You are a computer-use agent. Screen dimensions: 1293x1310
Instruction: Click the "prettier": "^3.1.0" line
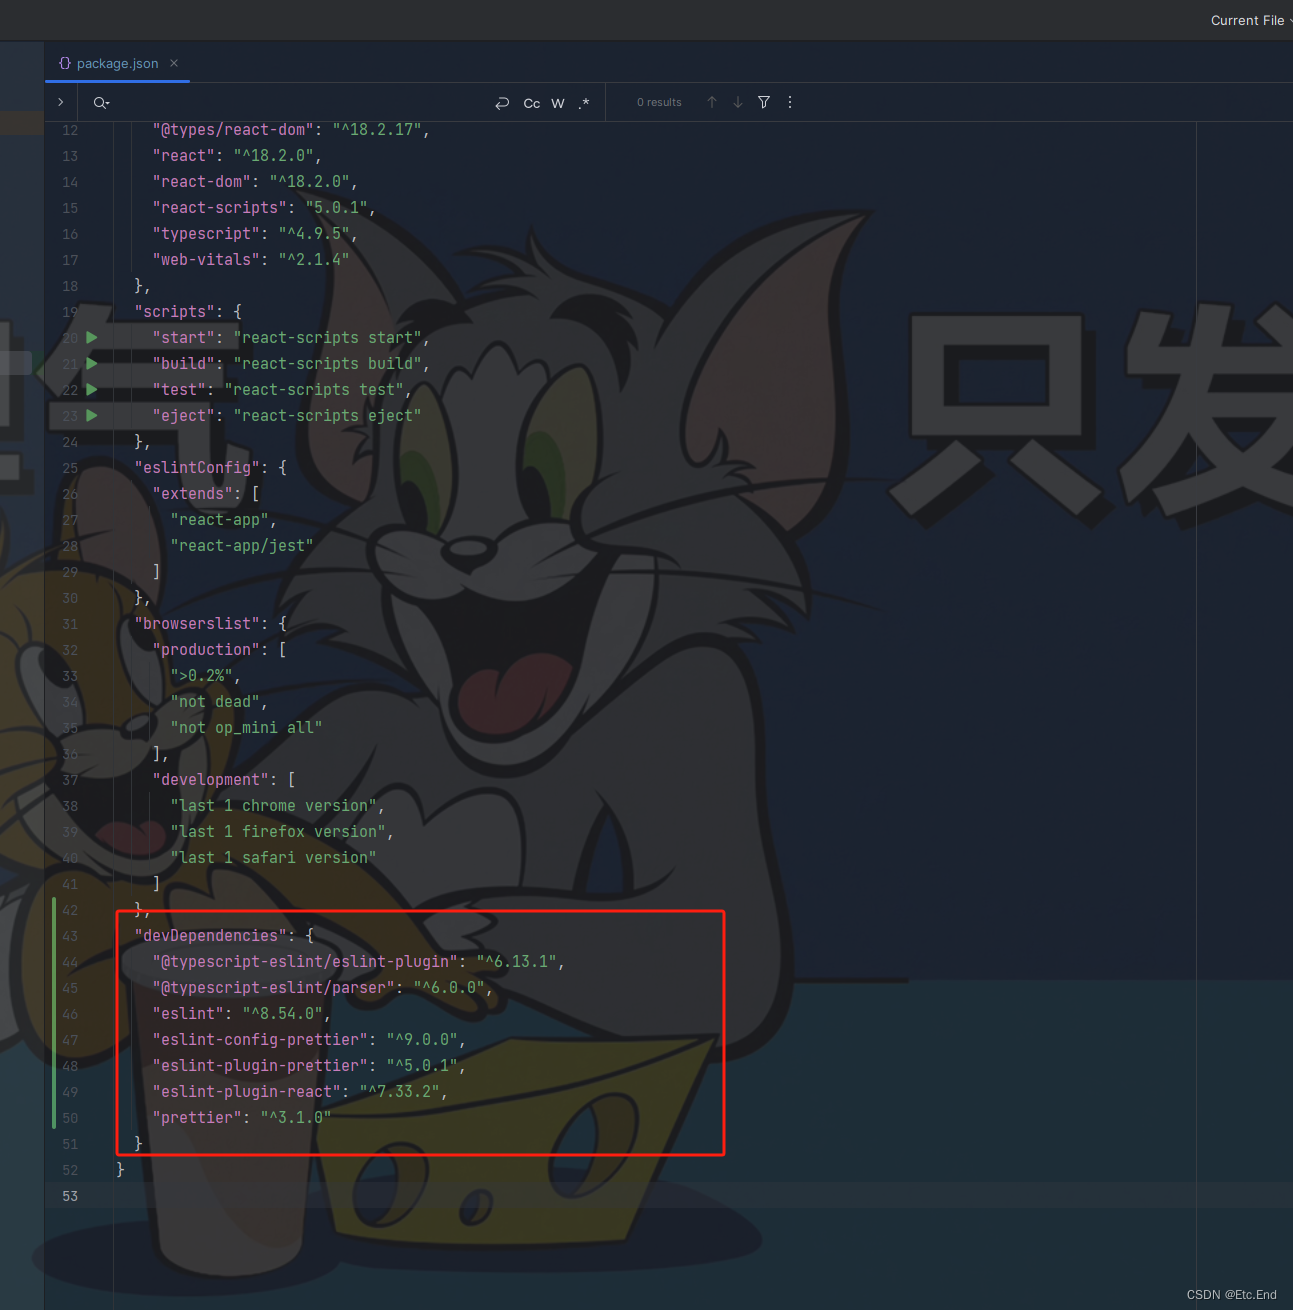coord(242,1118)
